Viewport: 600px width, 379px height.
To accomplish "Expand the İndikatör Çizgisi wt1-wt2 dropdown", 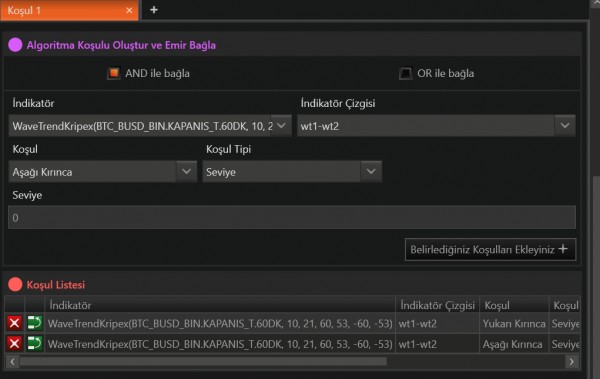I will (436, 126).
